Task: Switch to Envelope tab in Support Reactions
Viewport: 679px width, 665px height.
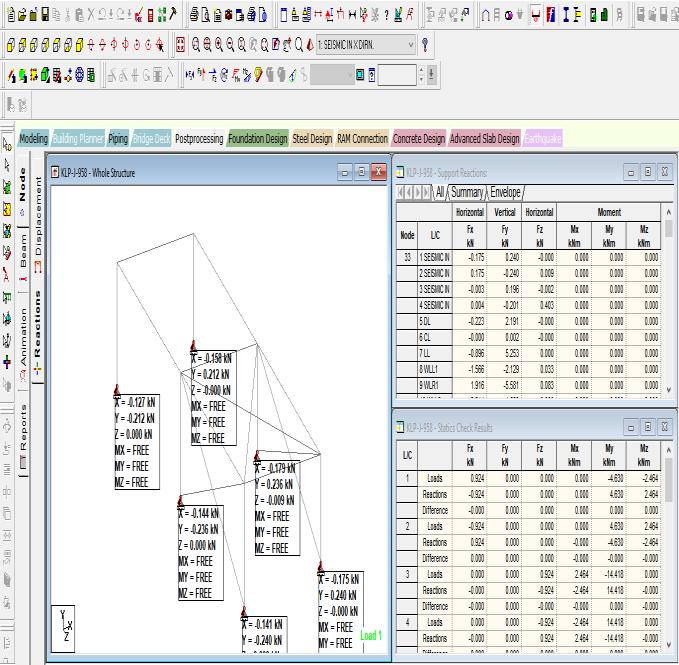Action: point(504,192)
